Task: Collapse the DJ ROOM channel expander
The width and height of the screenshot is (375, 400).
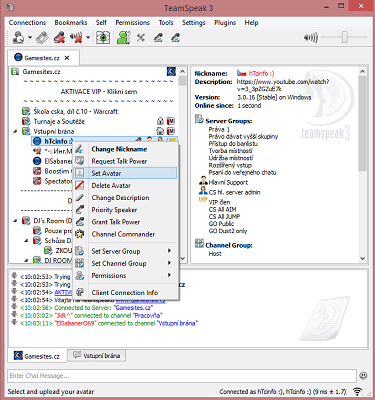Action: [x=26, y=260]
